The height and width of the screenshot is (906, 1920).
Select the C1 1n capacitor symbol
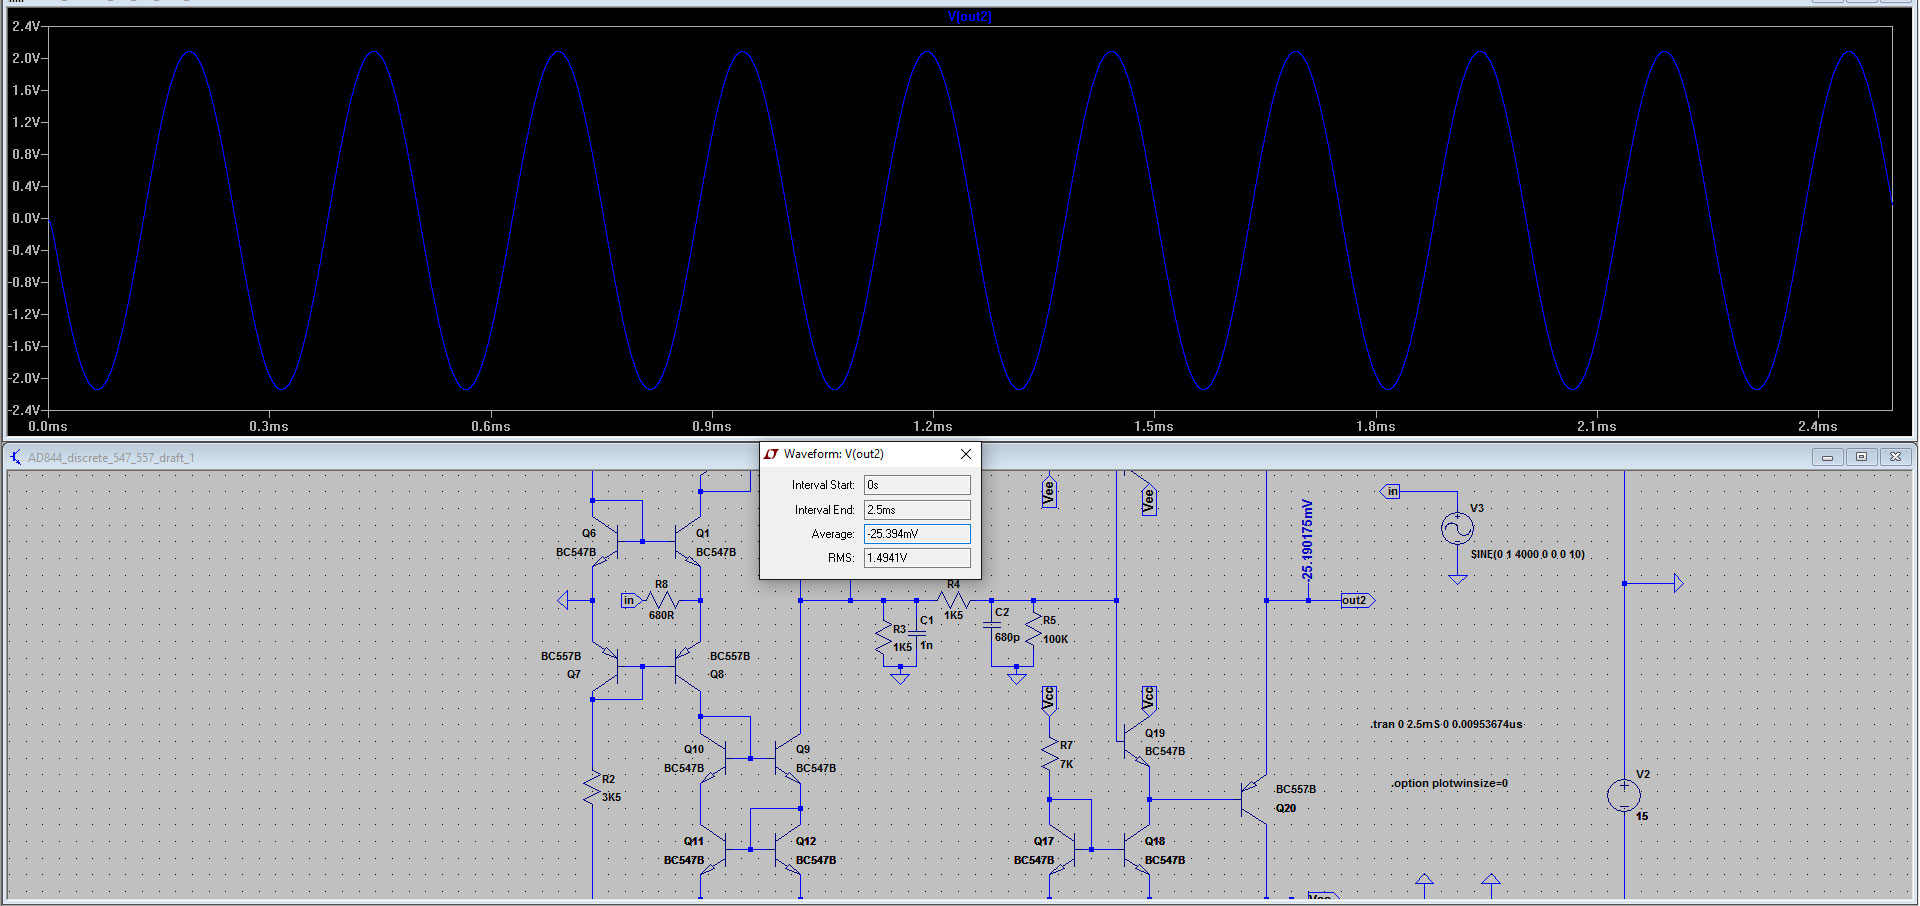[x=917, y=634]
